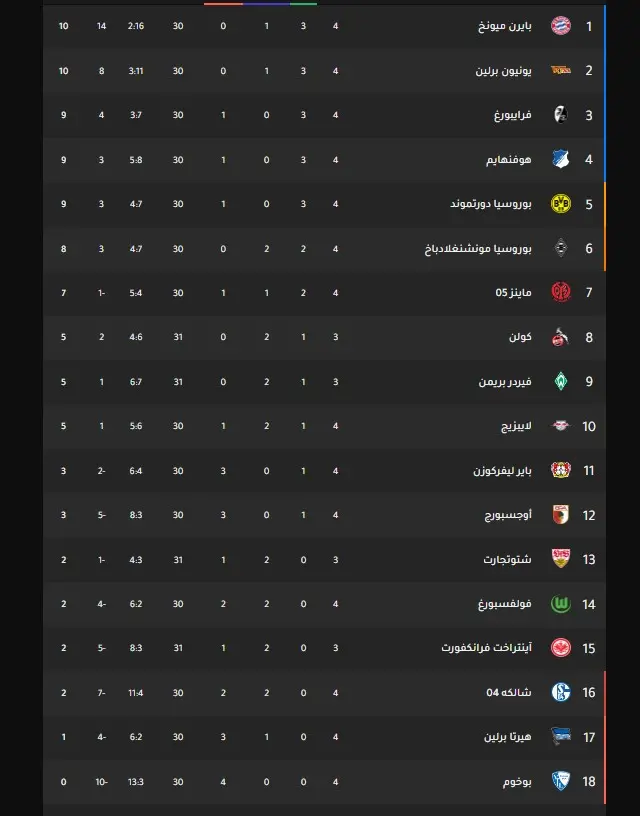Select the Hoffenheim club badge
The width and height of the screenshot is (640, 816).
tap(560, 159)
